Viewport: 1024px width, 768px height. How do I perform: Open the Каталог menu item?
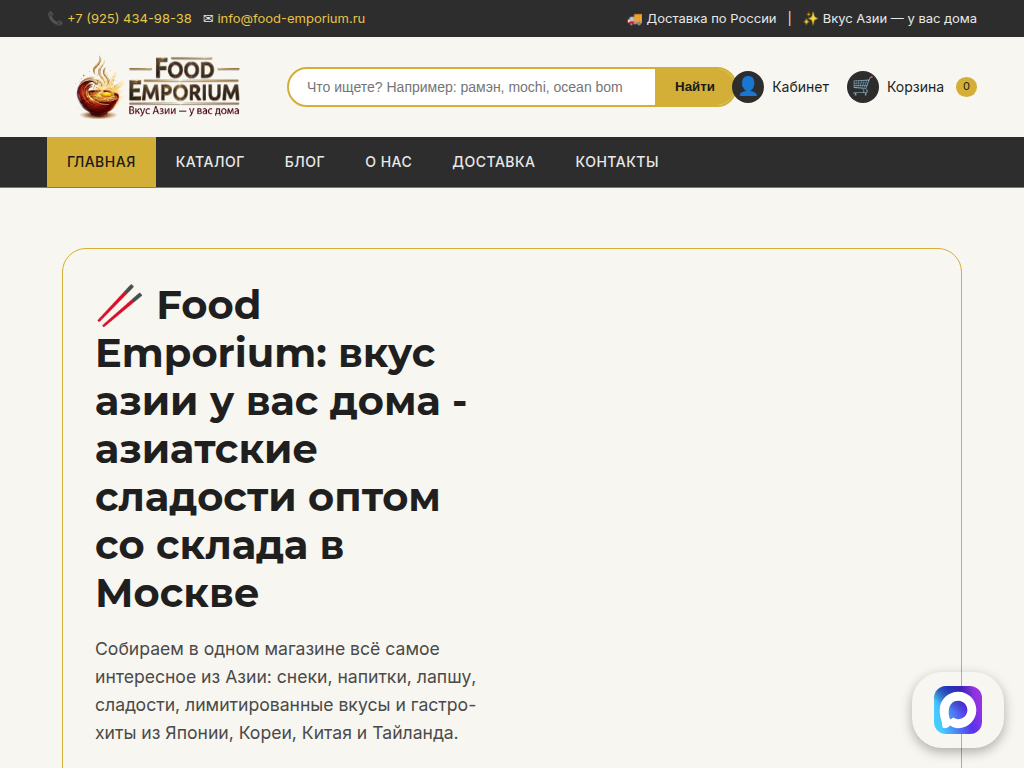210,162
